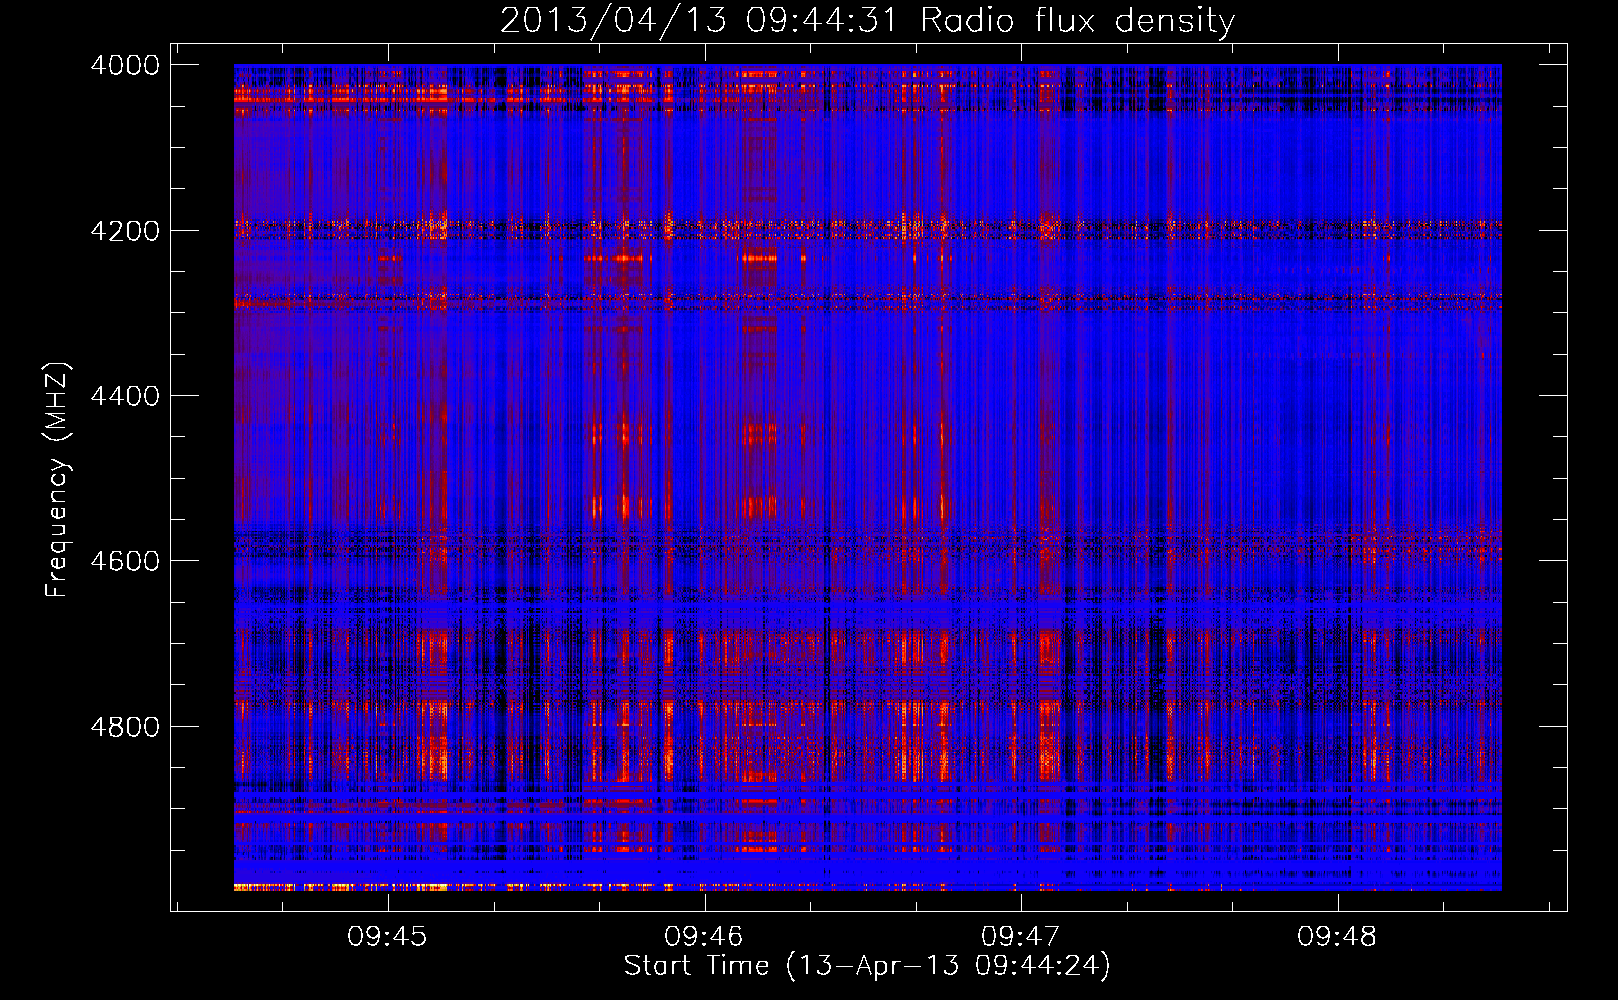Select the 4200 frequency tick label
This screenshot has height=1000, width=1618.
click(125, 231)
